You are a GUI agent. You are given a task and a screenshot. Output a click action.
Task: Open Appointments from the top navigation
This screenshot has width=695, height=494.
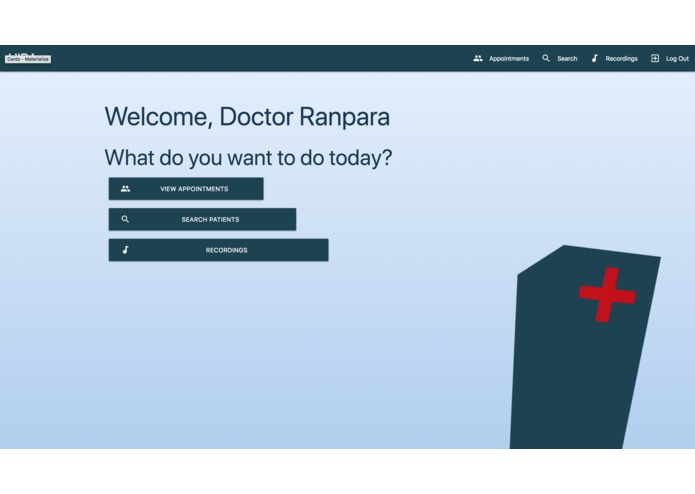click(x=509, y=58)
